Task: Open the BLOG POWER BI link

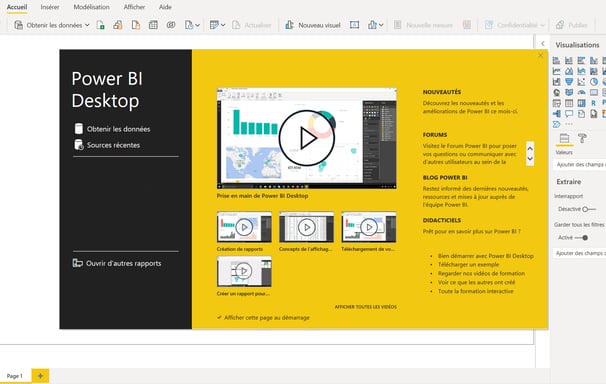Action: pos(445,178)
